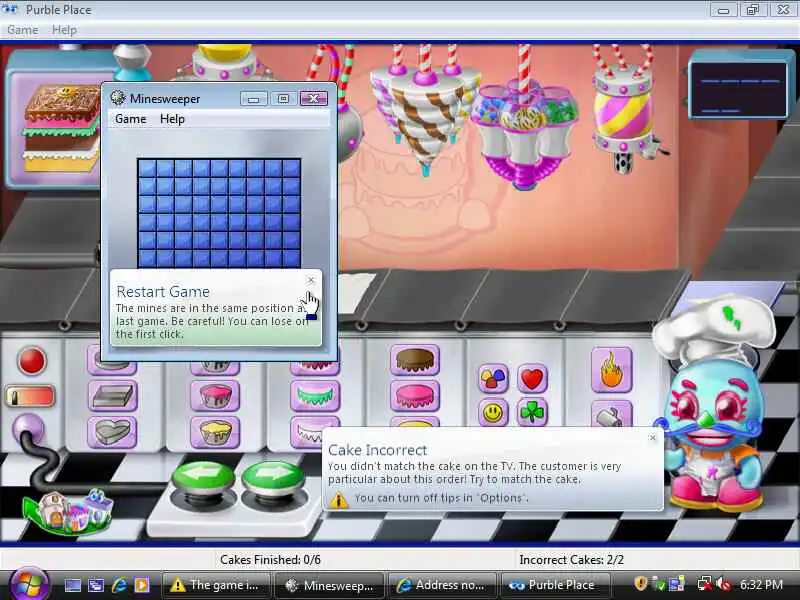Image resolution: width=800 pixels, height=600 pixels.
Task: Add the red heart decoration
Action: point(532,378)
